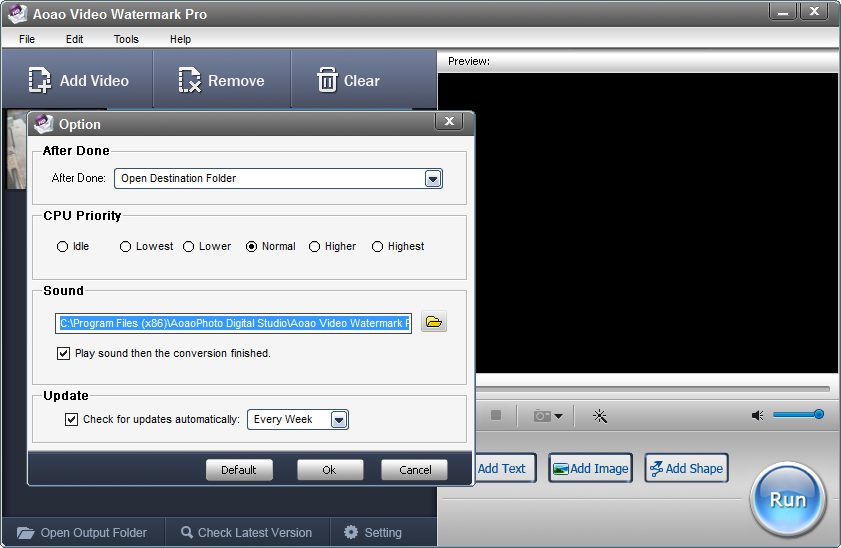Click the preview seek progress bar
Viewport: 841px width, 548px height.
[653, 388]
